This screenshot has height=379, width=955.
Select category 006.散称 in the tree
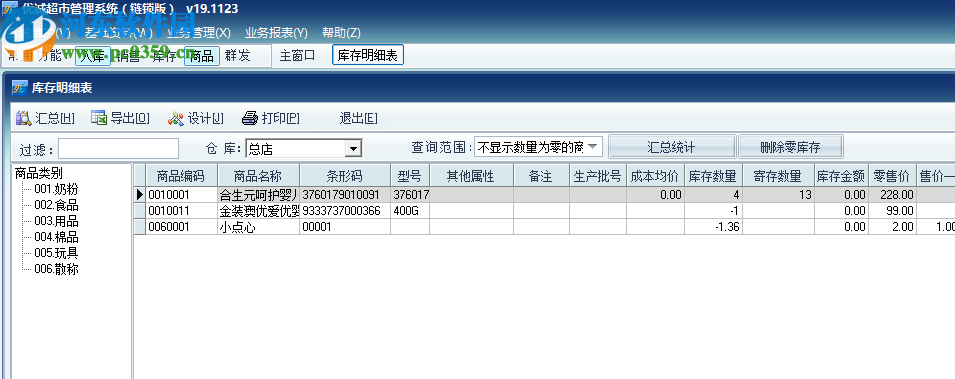[56, 269]
